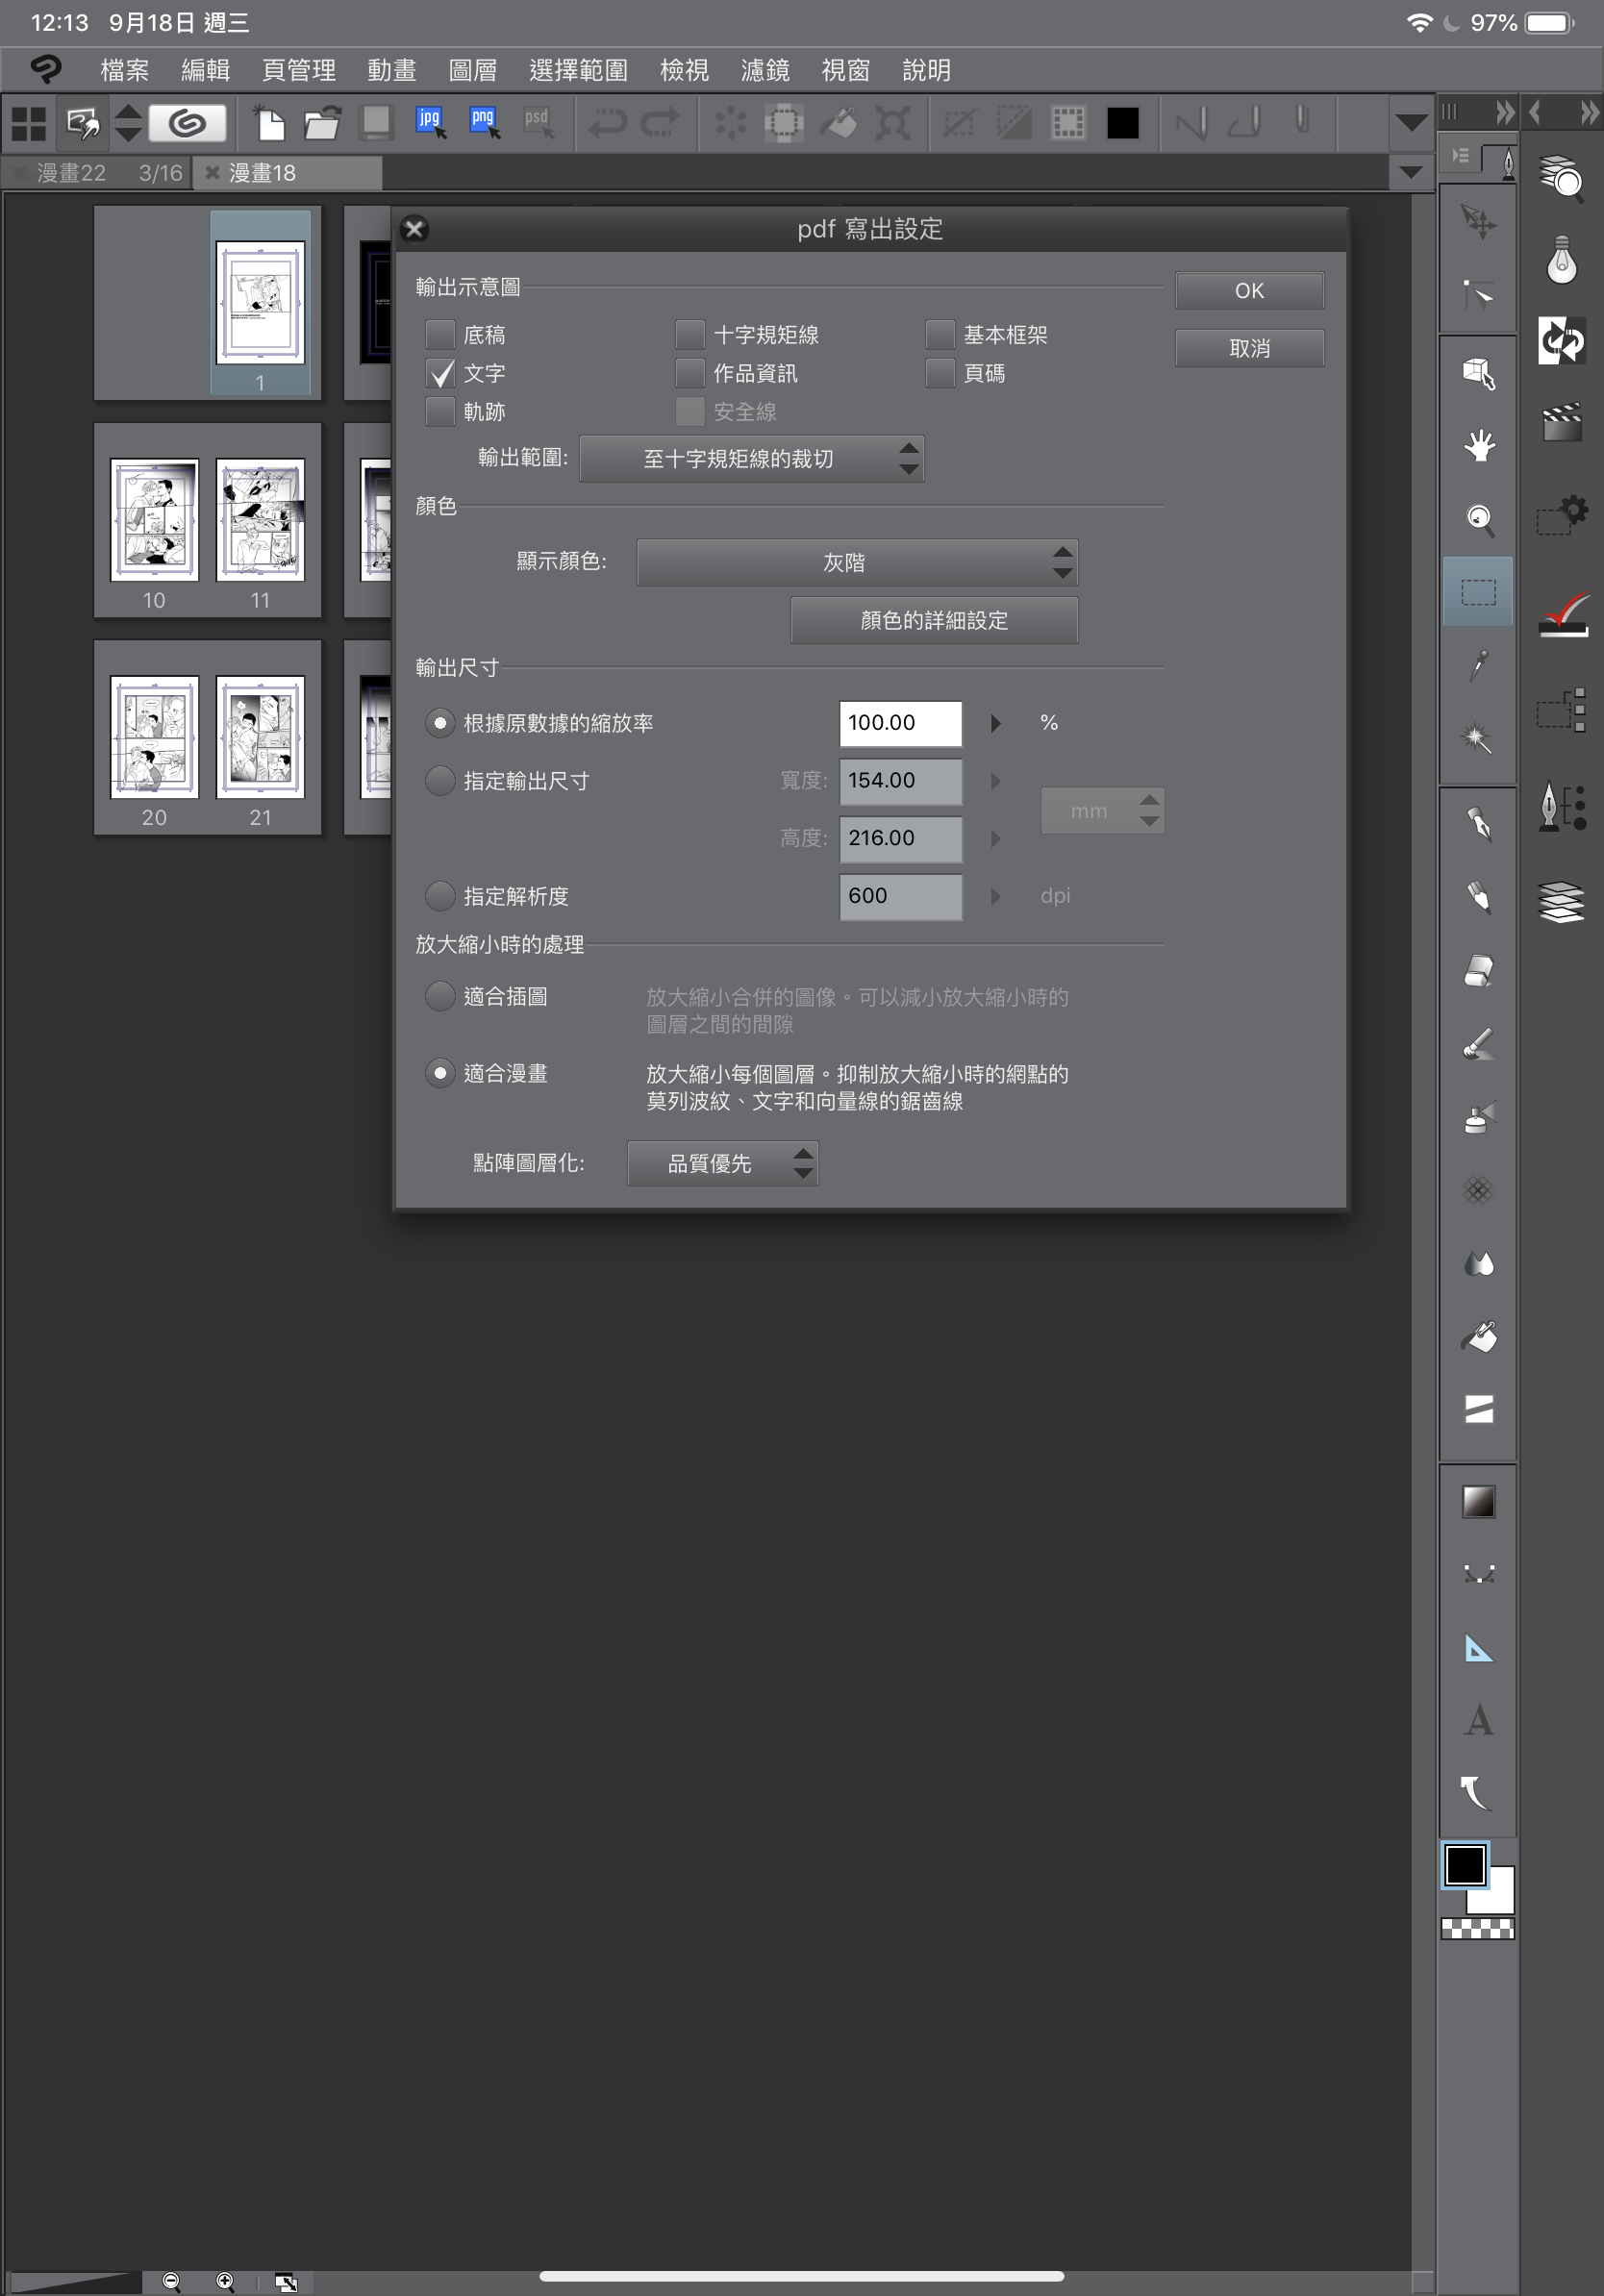The image size is (1604, 2296).
Task: Expand the tab list dropdown arrow
Action: (1410, 172)
